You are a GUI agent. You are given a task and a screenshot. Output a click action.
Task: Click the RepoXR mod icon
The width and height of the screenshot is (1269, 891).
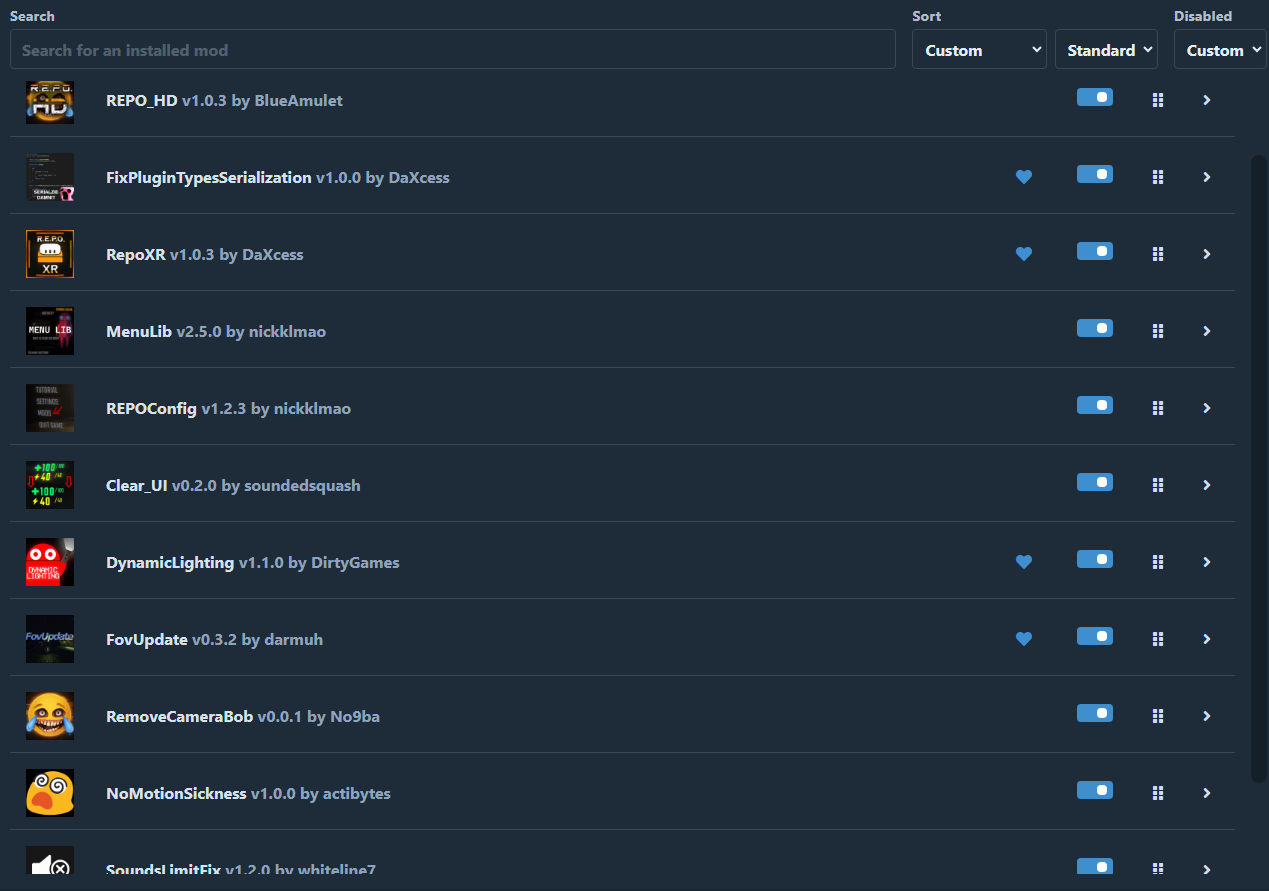click(x=50, y=255)
